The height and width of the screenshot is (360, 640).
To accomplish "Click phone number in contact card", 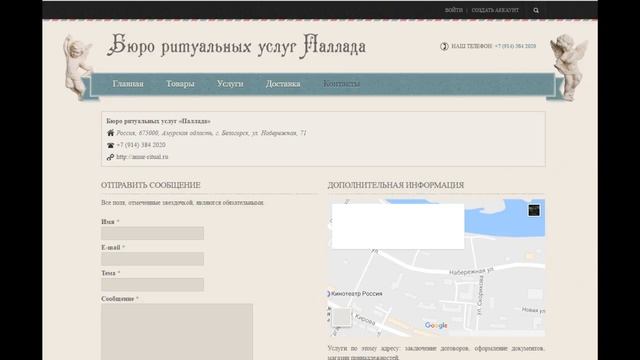I will pos(141,145).
